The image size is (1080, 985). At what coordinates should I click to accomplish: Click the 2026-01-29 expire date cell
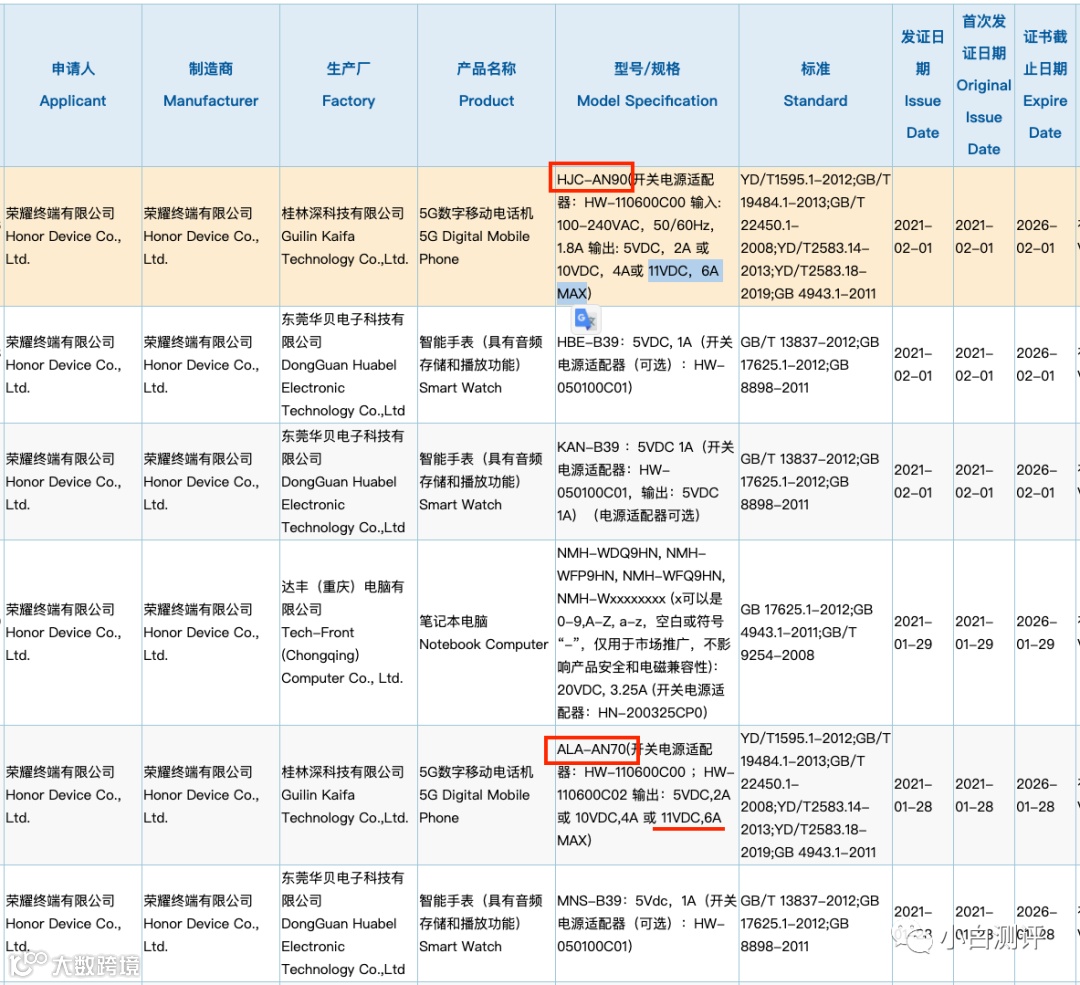1045,632
